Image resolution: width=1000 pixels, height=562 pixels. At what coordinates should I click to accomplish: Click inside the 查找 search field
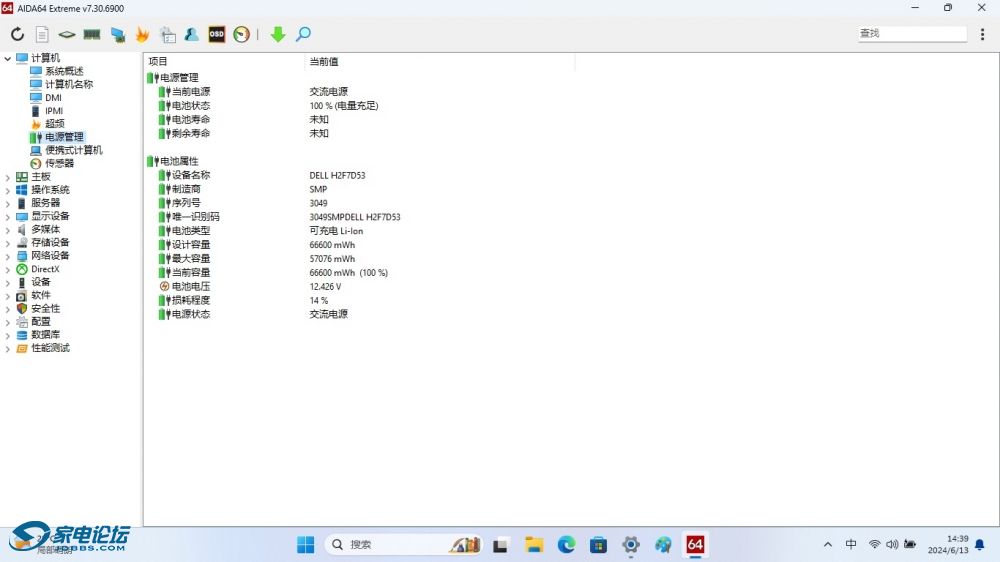pos(912,33)
